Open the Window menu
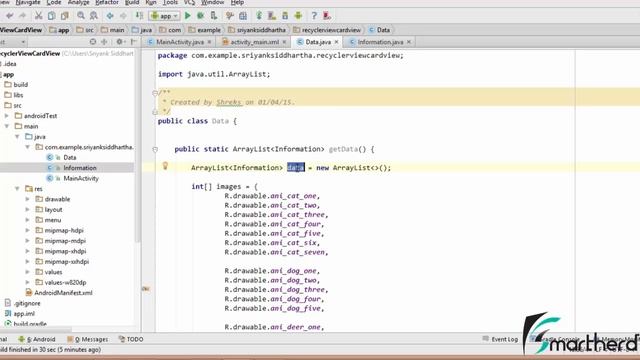The width and height of the screenshot is (640, 360). coord(213,2)
